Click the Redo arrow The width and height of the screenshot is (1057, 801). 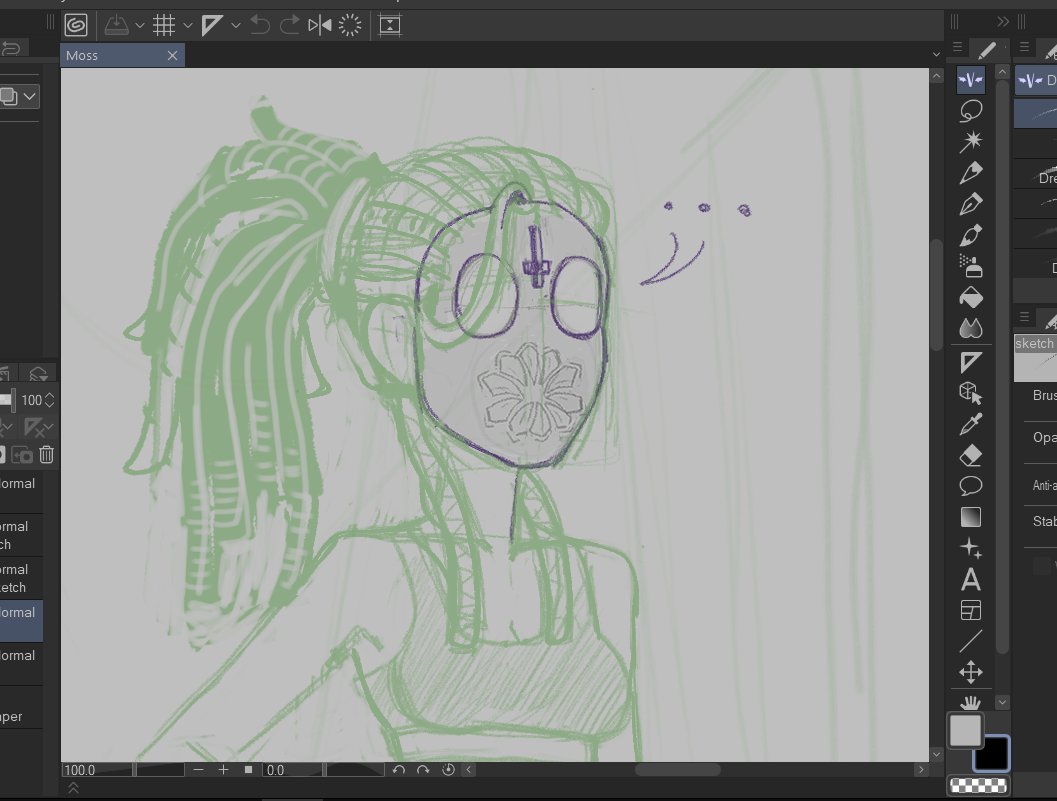290,26
